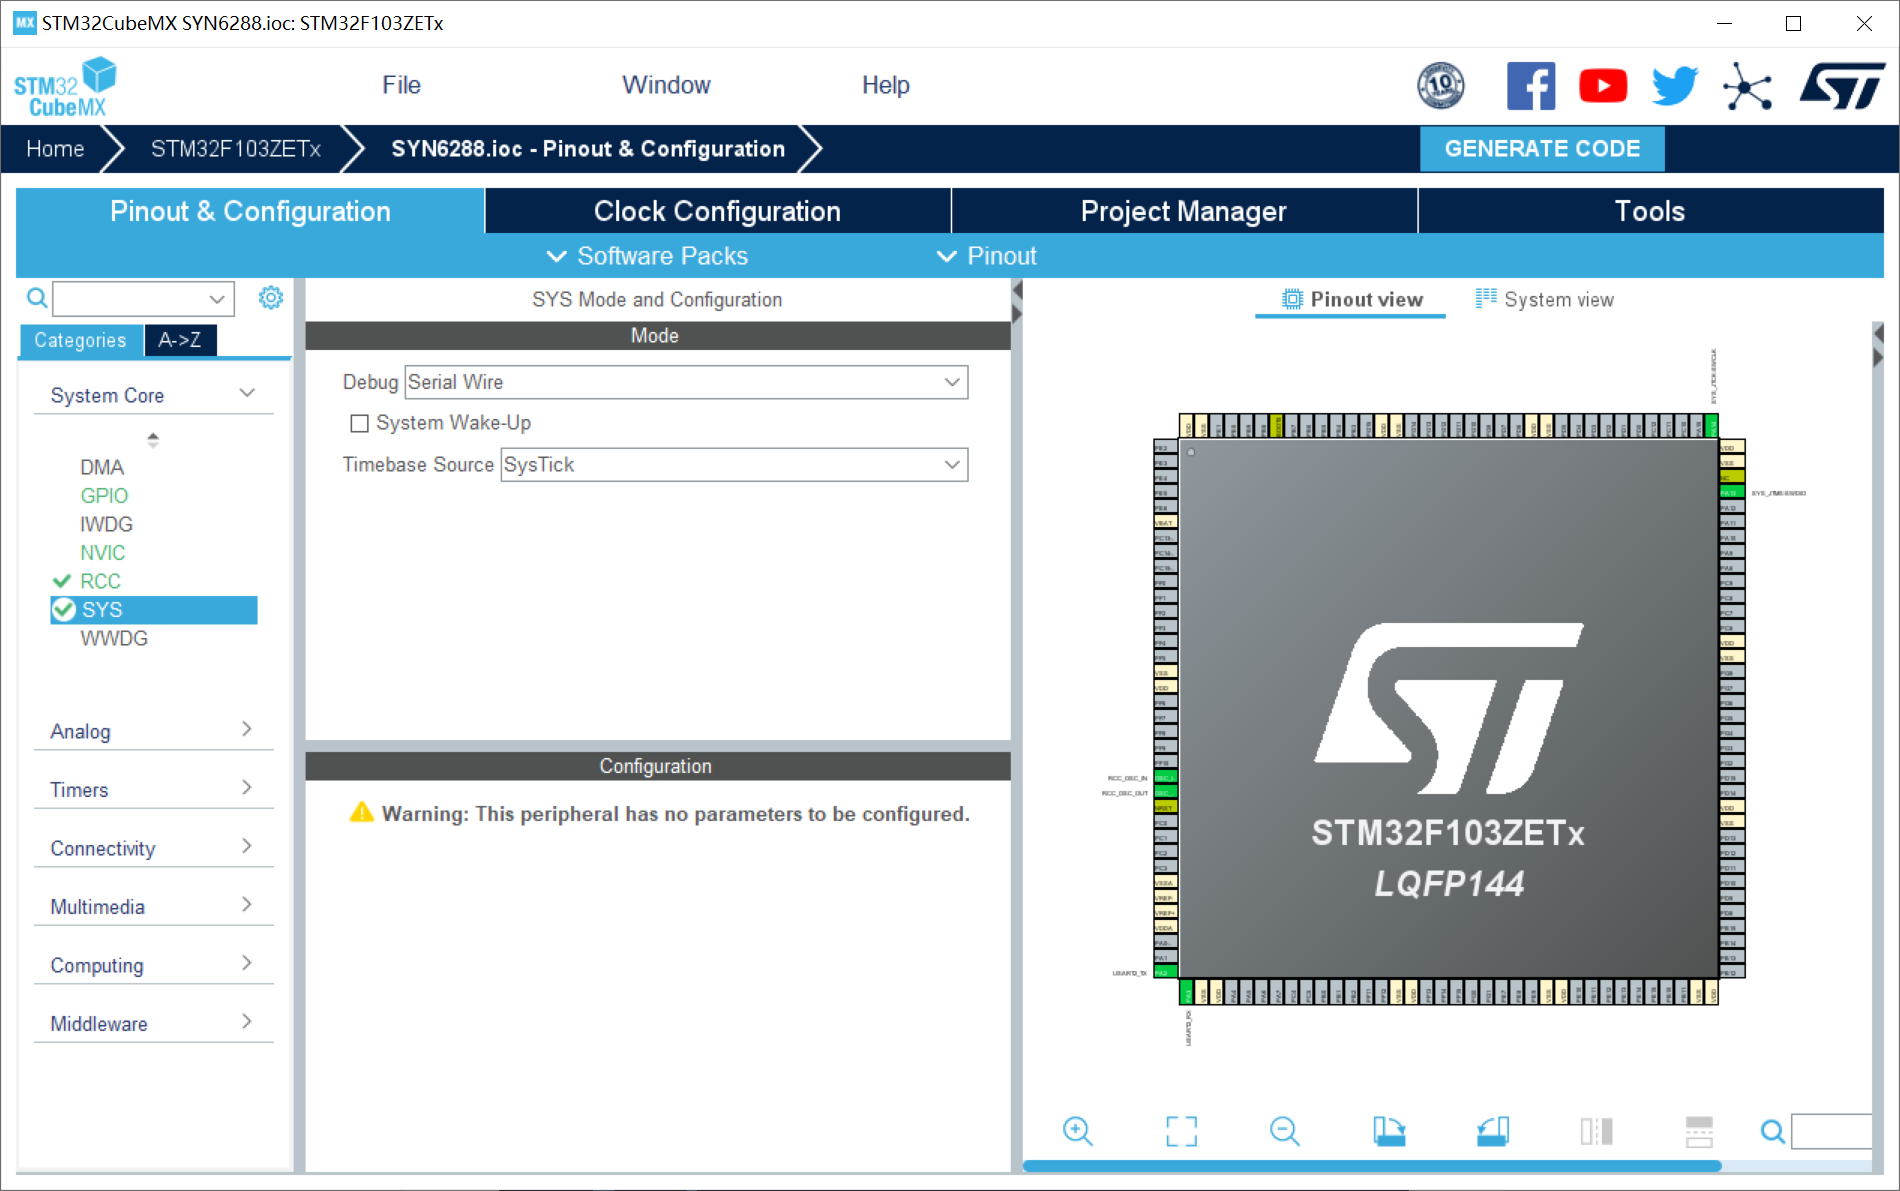
Task: Zoom in on the chip pinout
Action: click(x=1078, y=1131)
